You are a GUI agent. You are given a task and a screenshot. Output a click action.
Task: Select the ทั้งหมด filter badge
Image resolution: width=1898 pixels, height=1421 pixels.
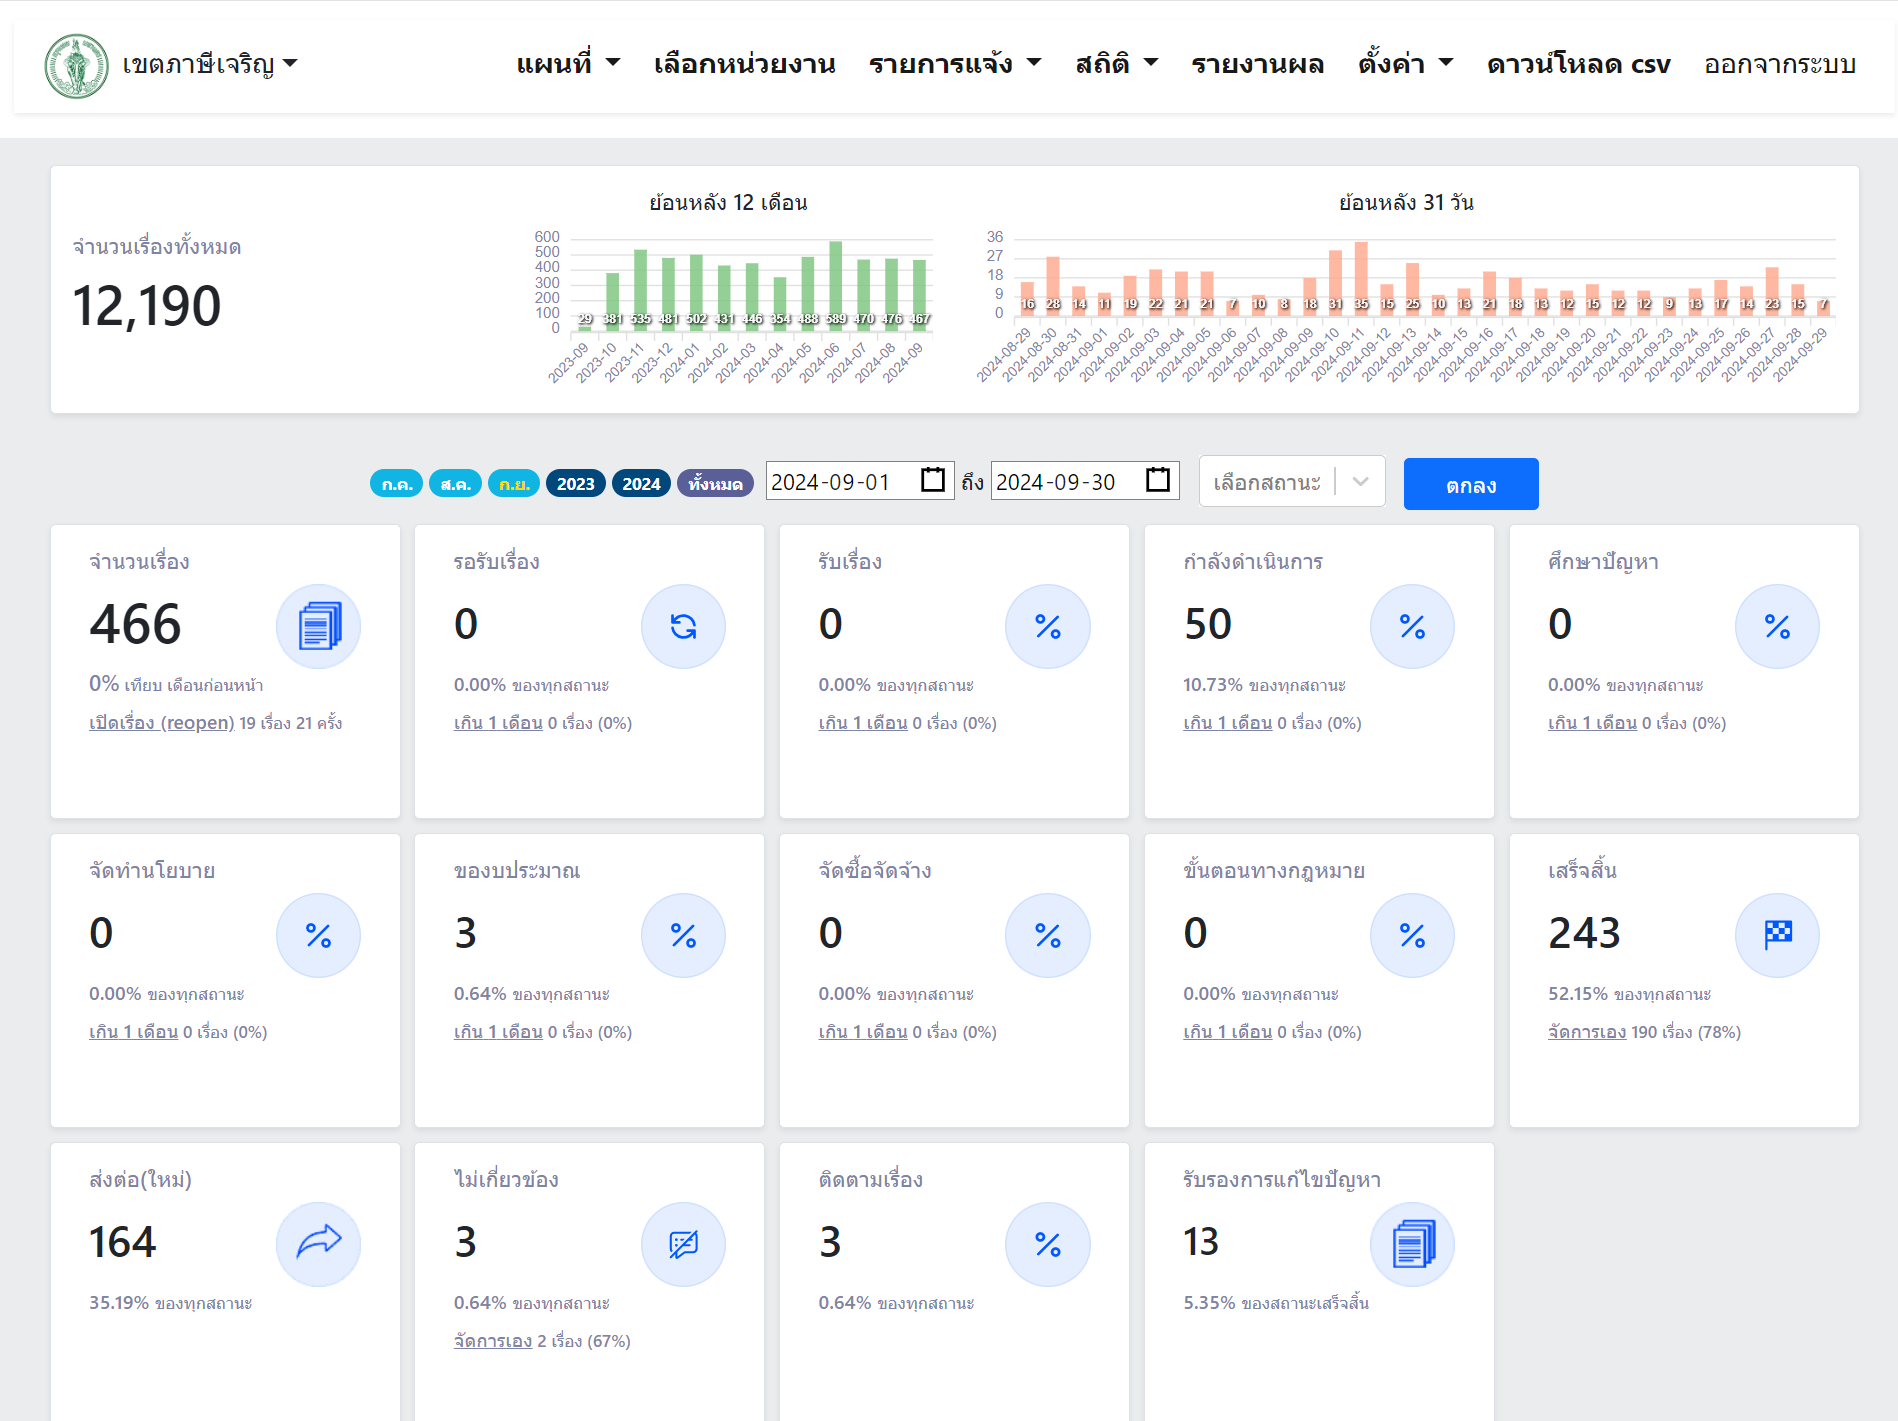click(x=715, y=484)
